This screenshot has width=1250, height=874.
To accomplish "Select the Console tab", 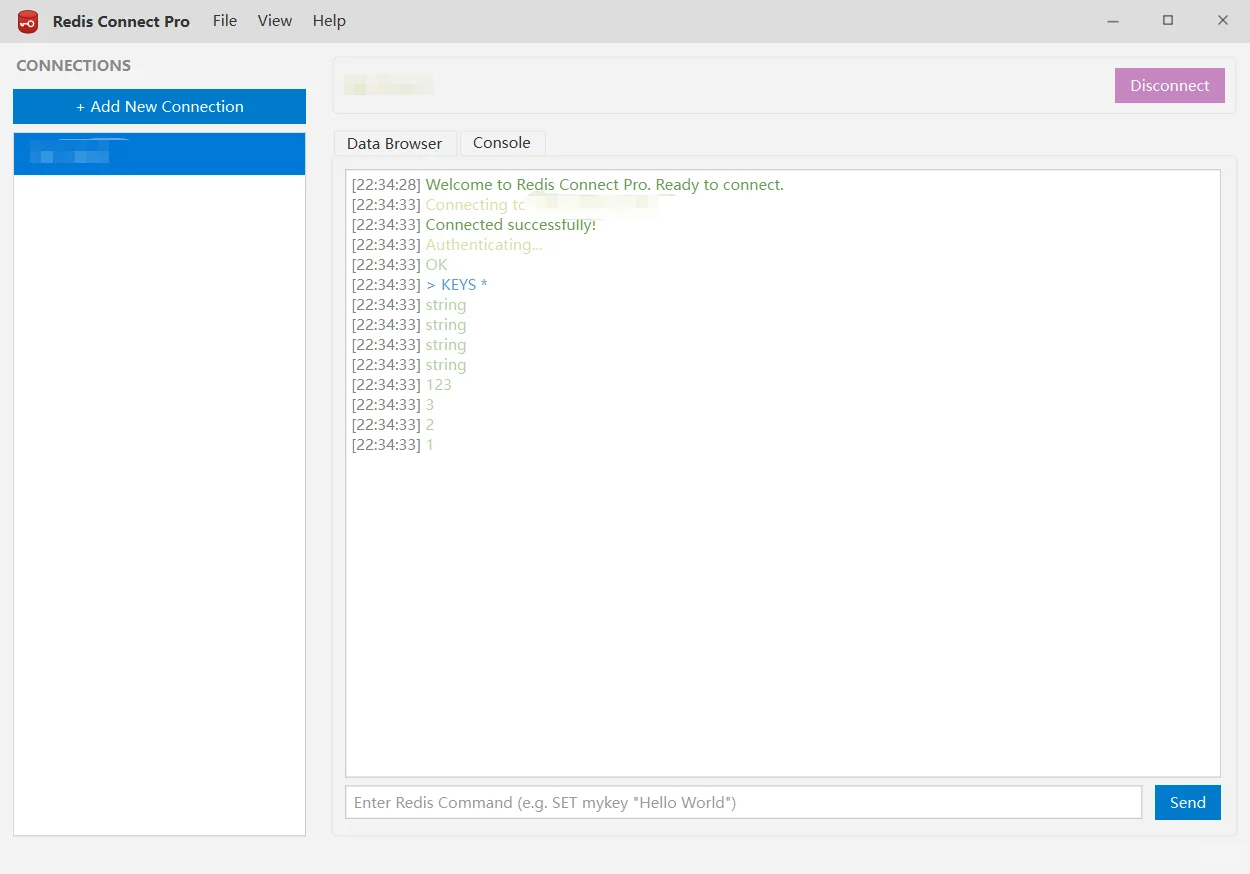I will 502,143.
